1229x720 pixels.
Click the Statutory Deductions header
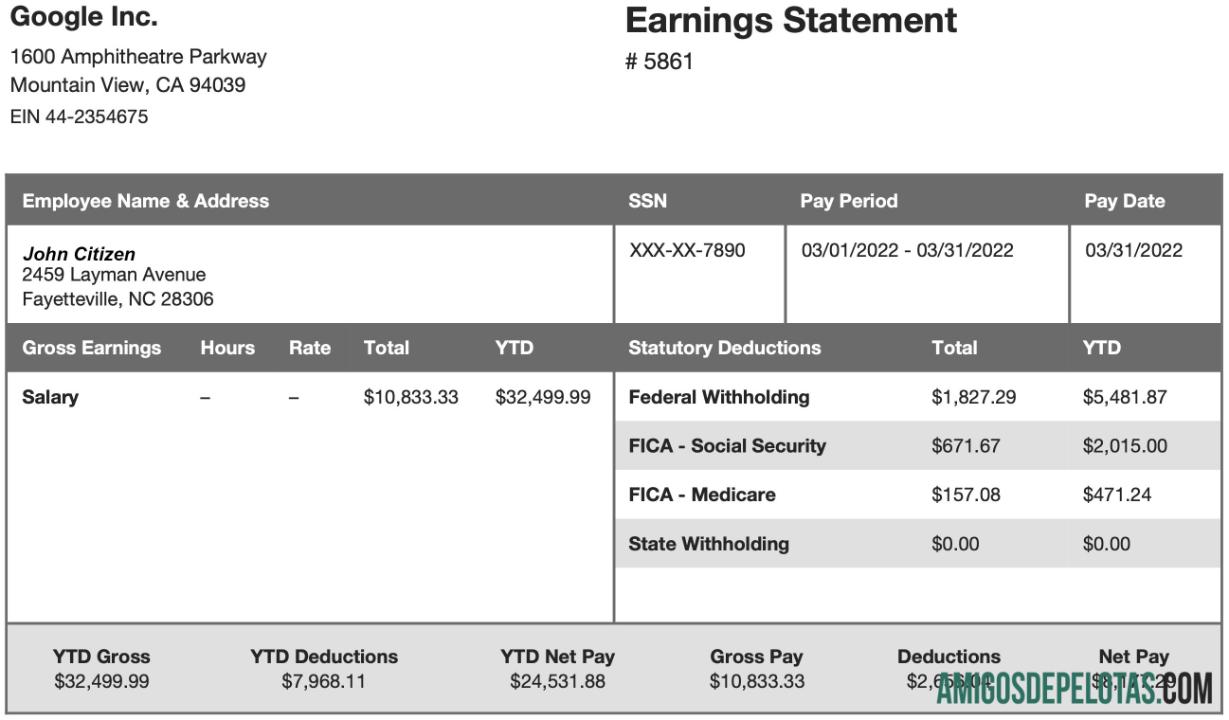pyautogui.click(x=724, y=348)
